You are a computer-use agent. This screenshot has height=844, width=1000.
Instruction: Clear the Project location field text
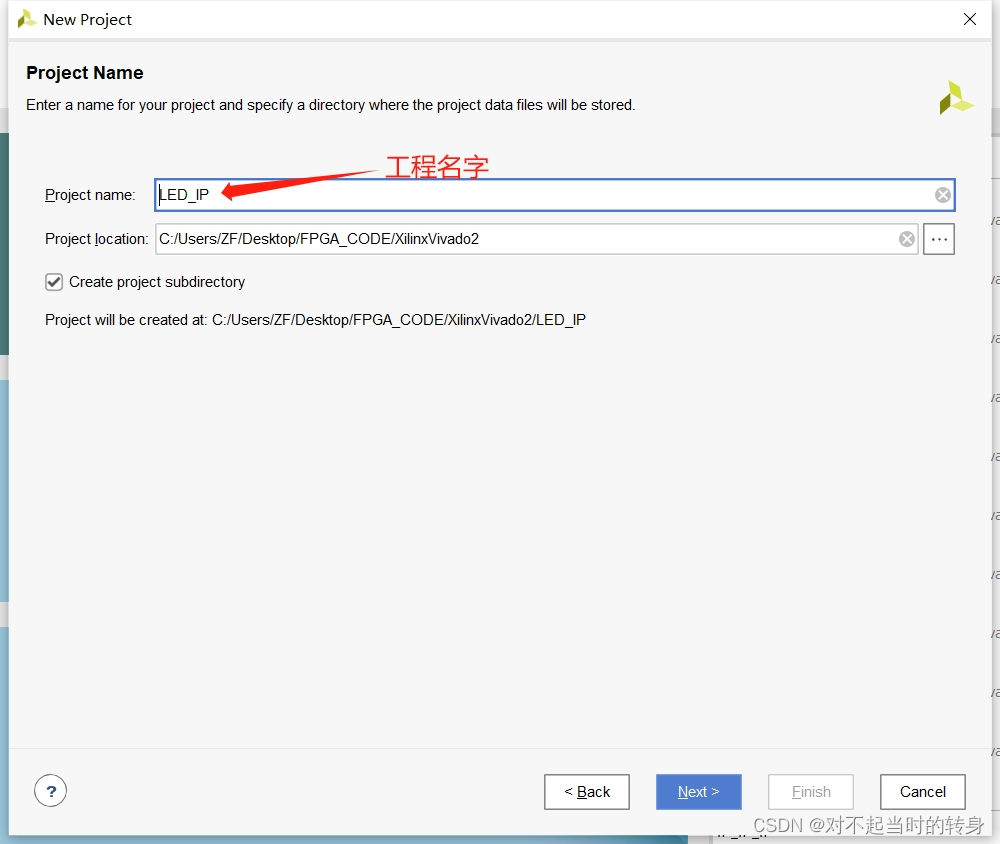click(x=906, y=239)
